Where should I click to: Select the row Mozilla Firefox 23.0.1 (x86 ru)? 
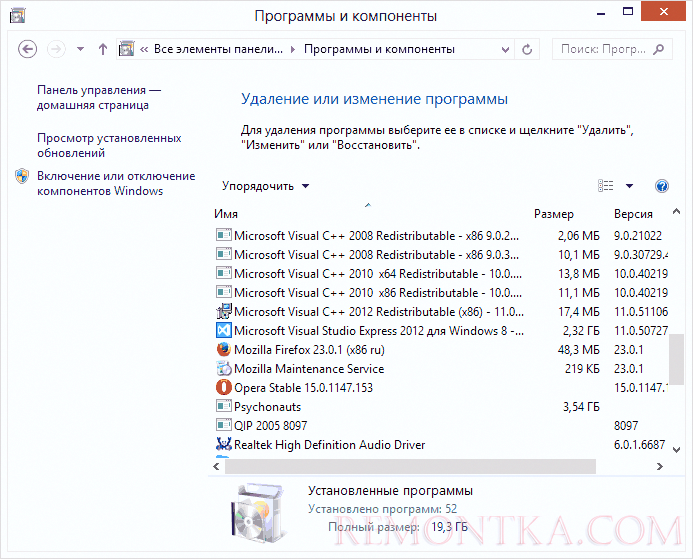point(442,350)
